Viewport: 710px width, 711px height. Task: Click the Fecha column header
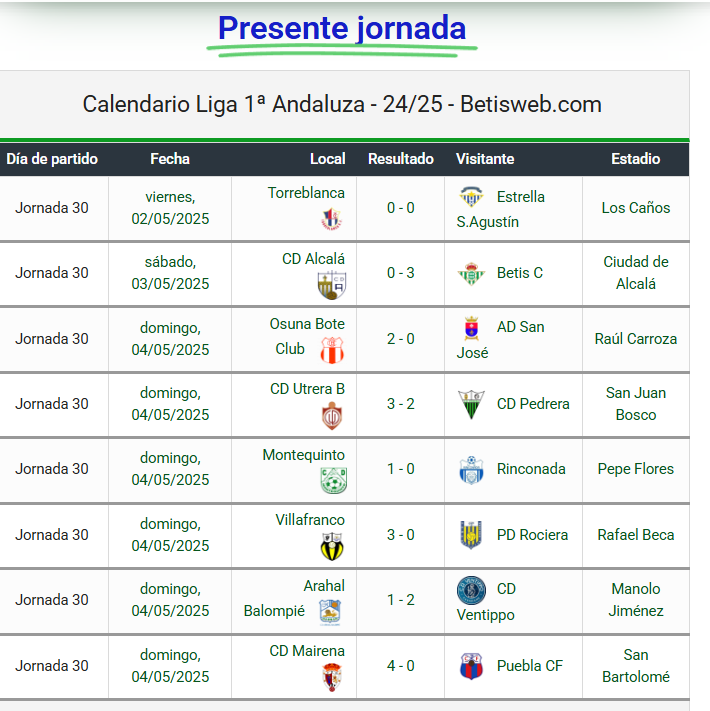point(170,159)
